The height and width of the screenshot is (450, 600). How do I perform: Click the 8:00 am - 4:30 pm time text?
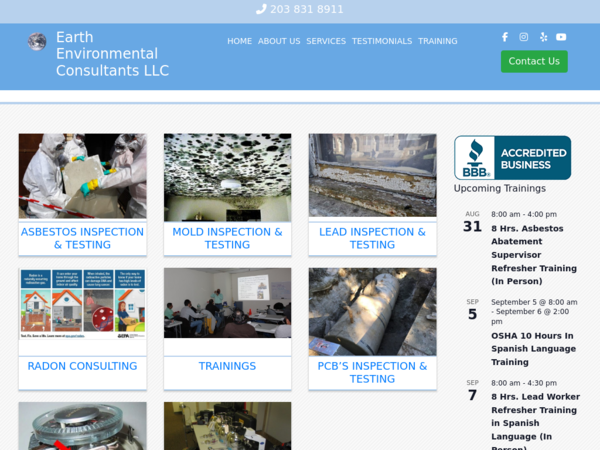[524, 383]
